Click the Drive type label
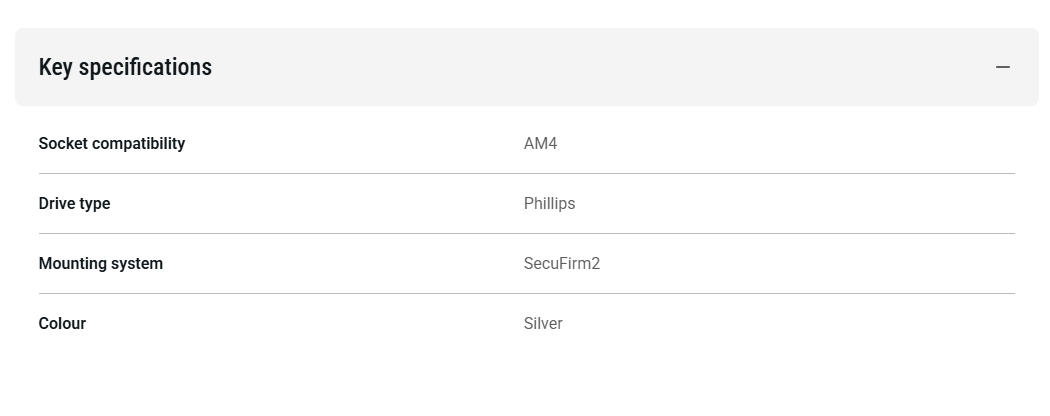Viewport: 1050px width, 416px height. coord(74,203)
